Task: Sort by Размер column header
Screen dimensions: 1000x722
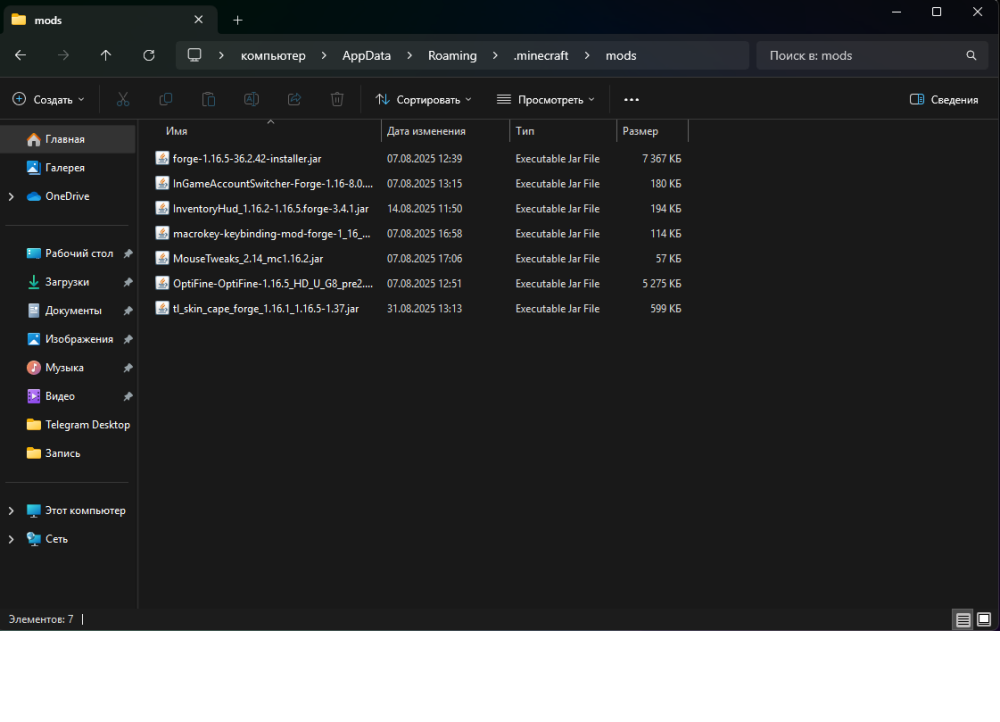Action: 640,131
